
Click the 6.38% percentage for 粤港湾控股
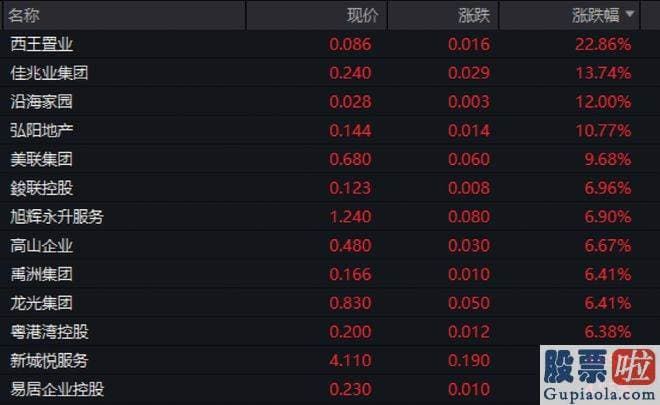608,332
